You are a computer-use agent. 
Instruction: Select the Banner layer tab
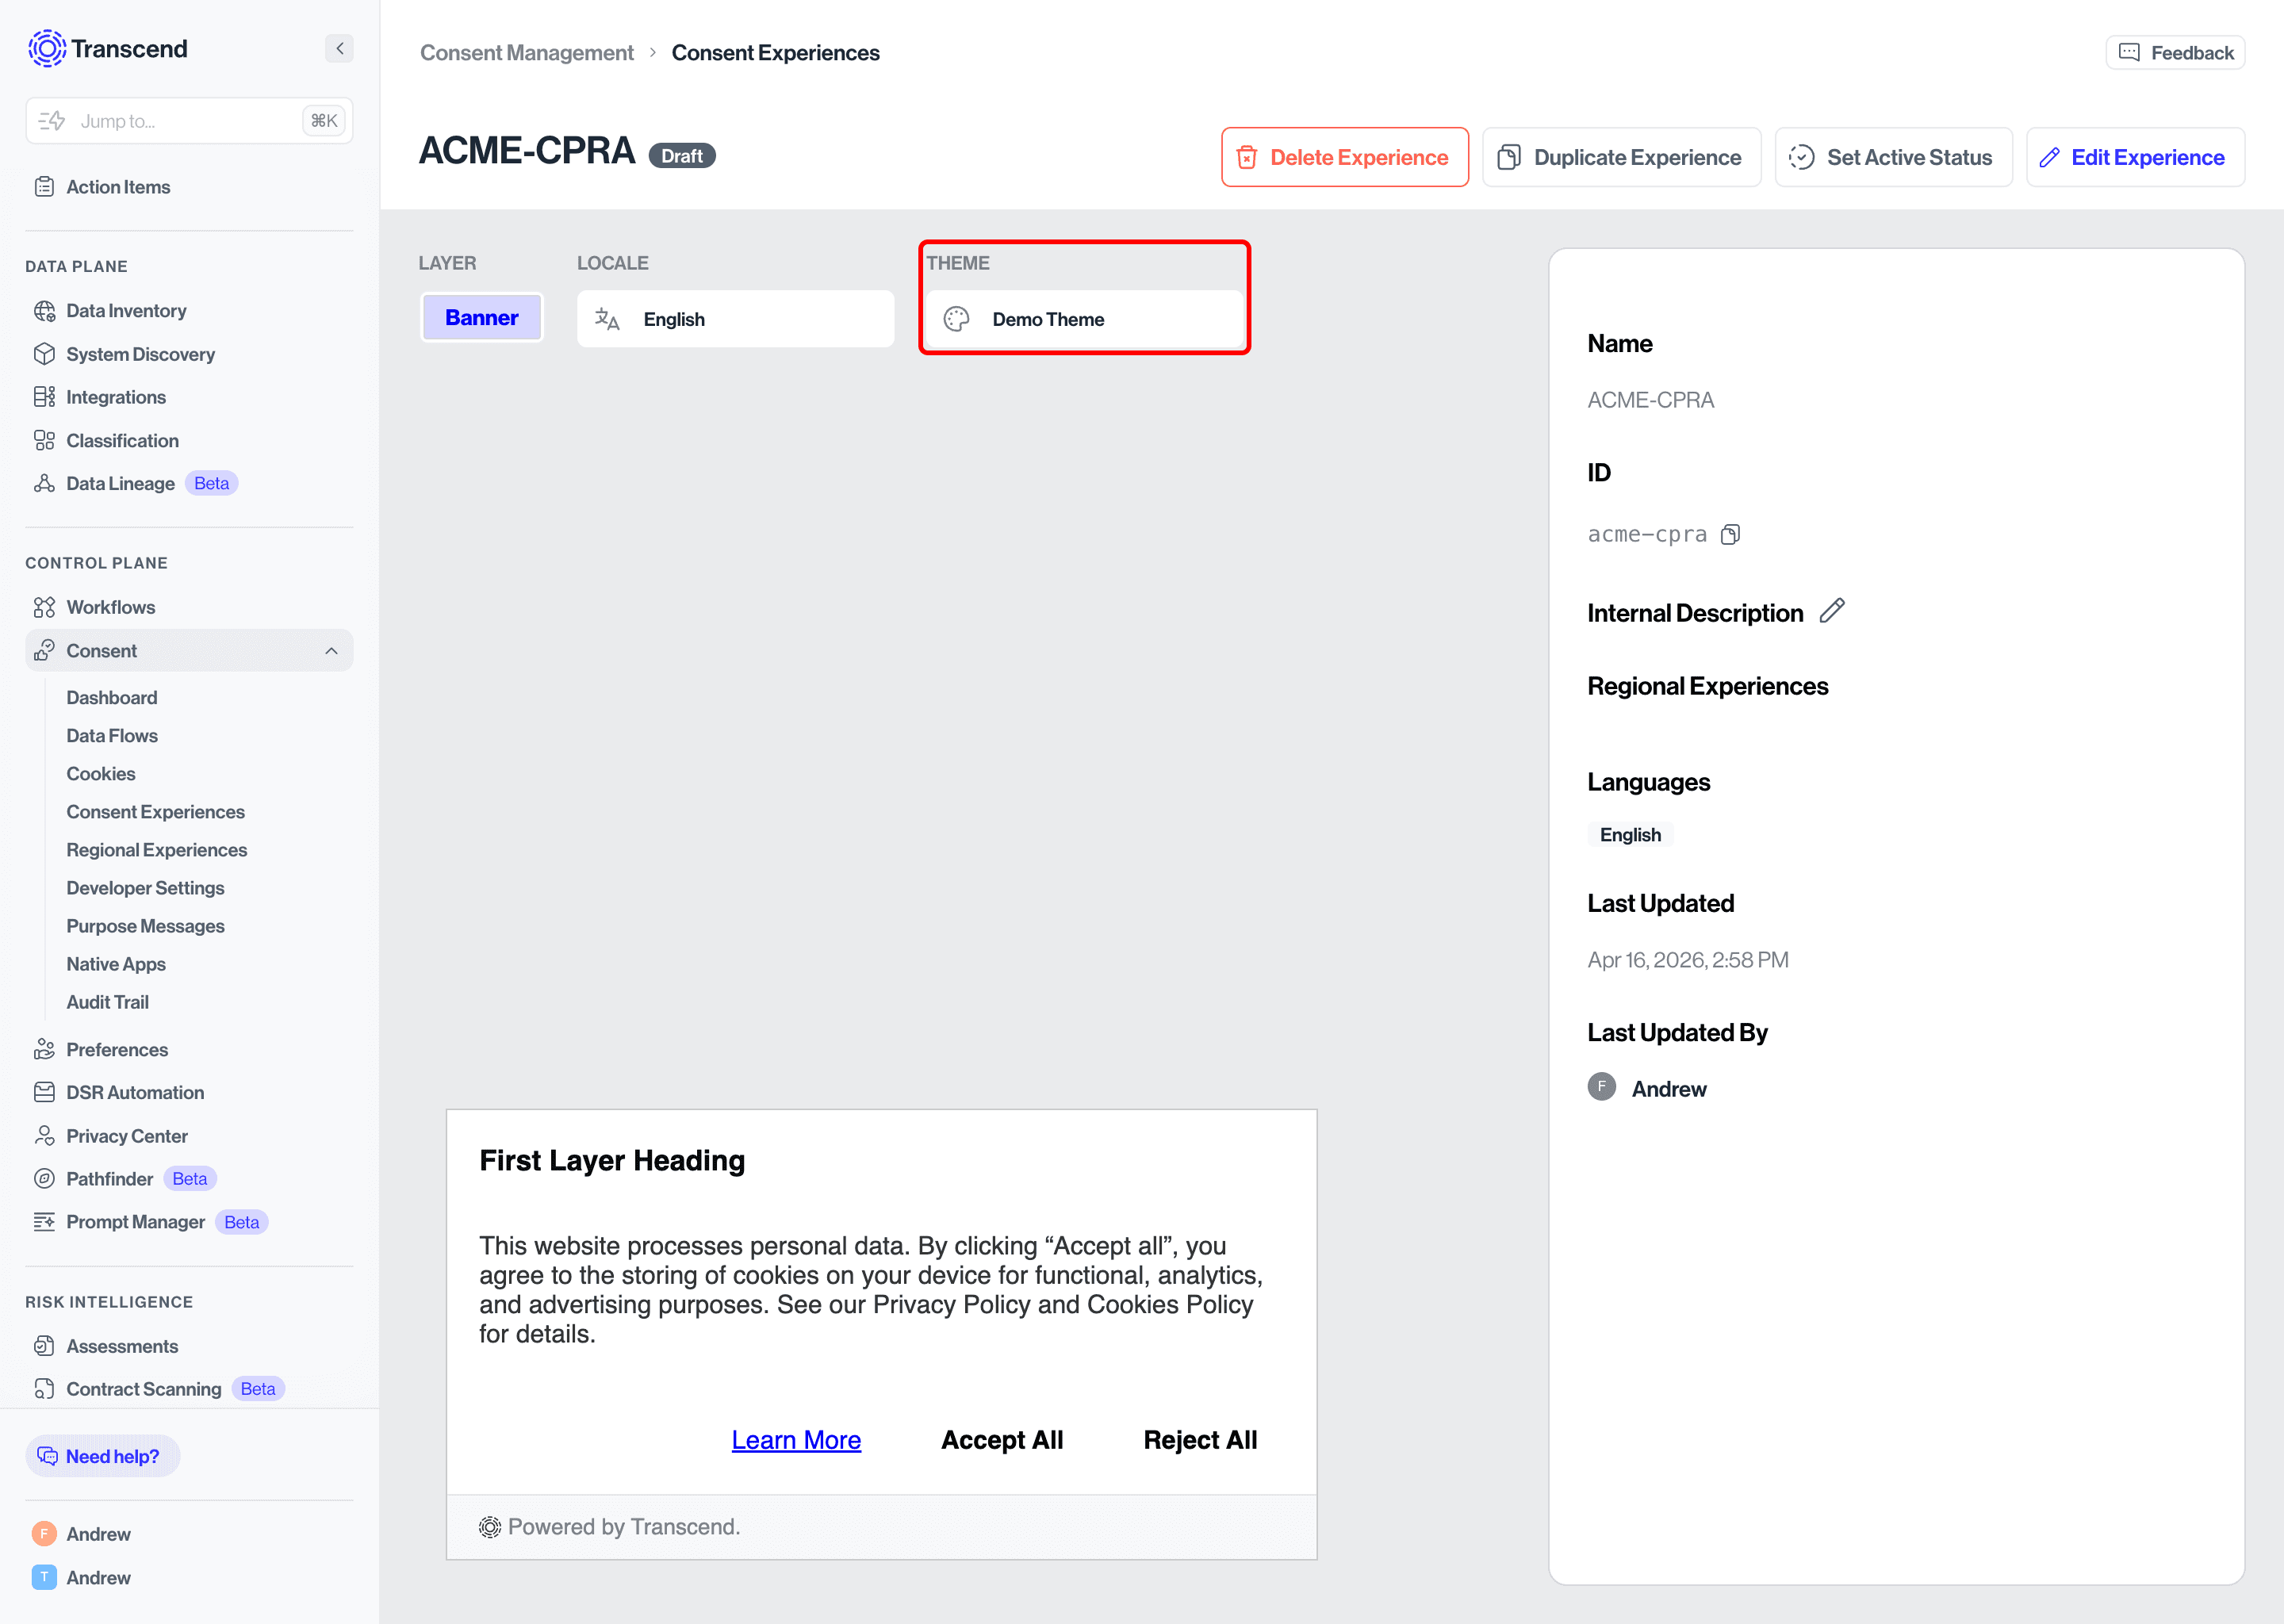pyautogui.click(x=481, y=318)
